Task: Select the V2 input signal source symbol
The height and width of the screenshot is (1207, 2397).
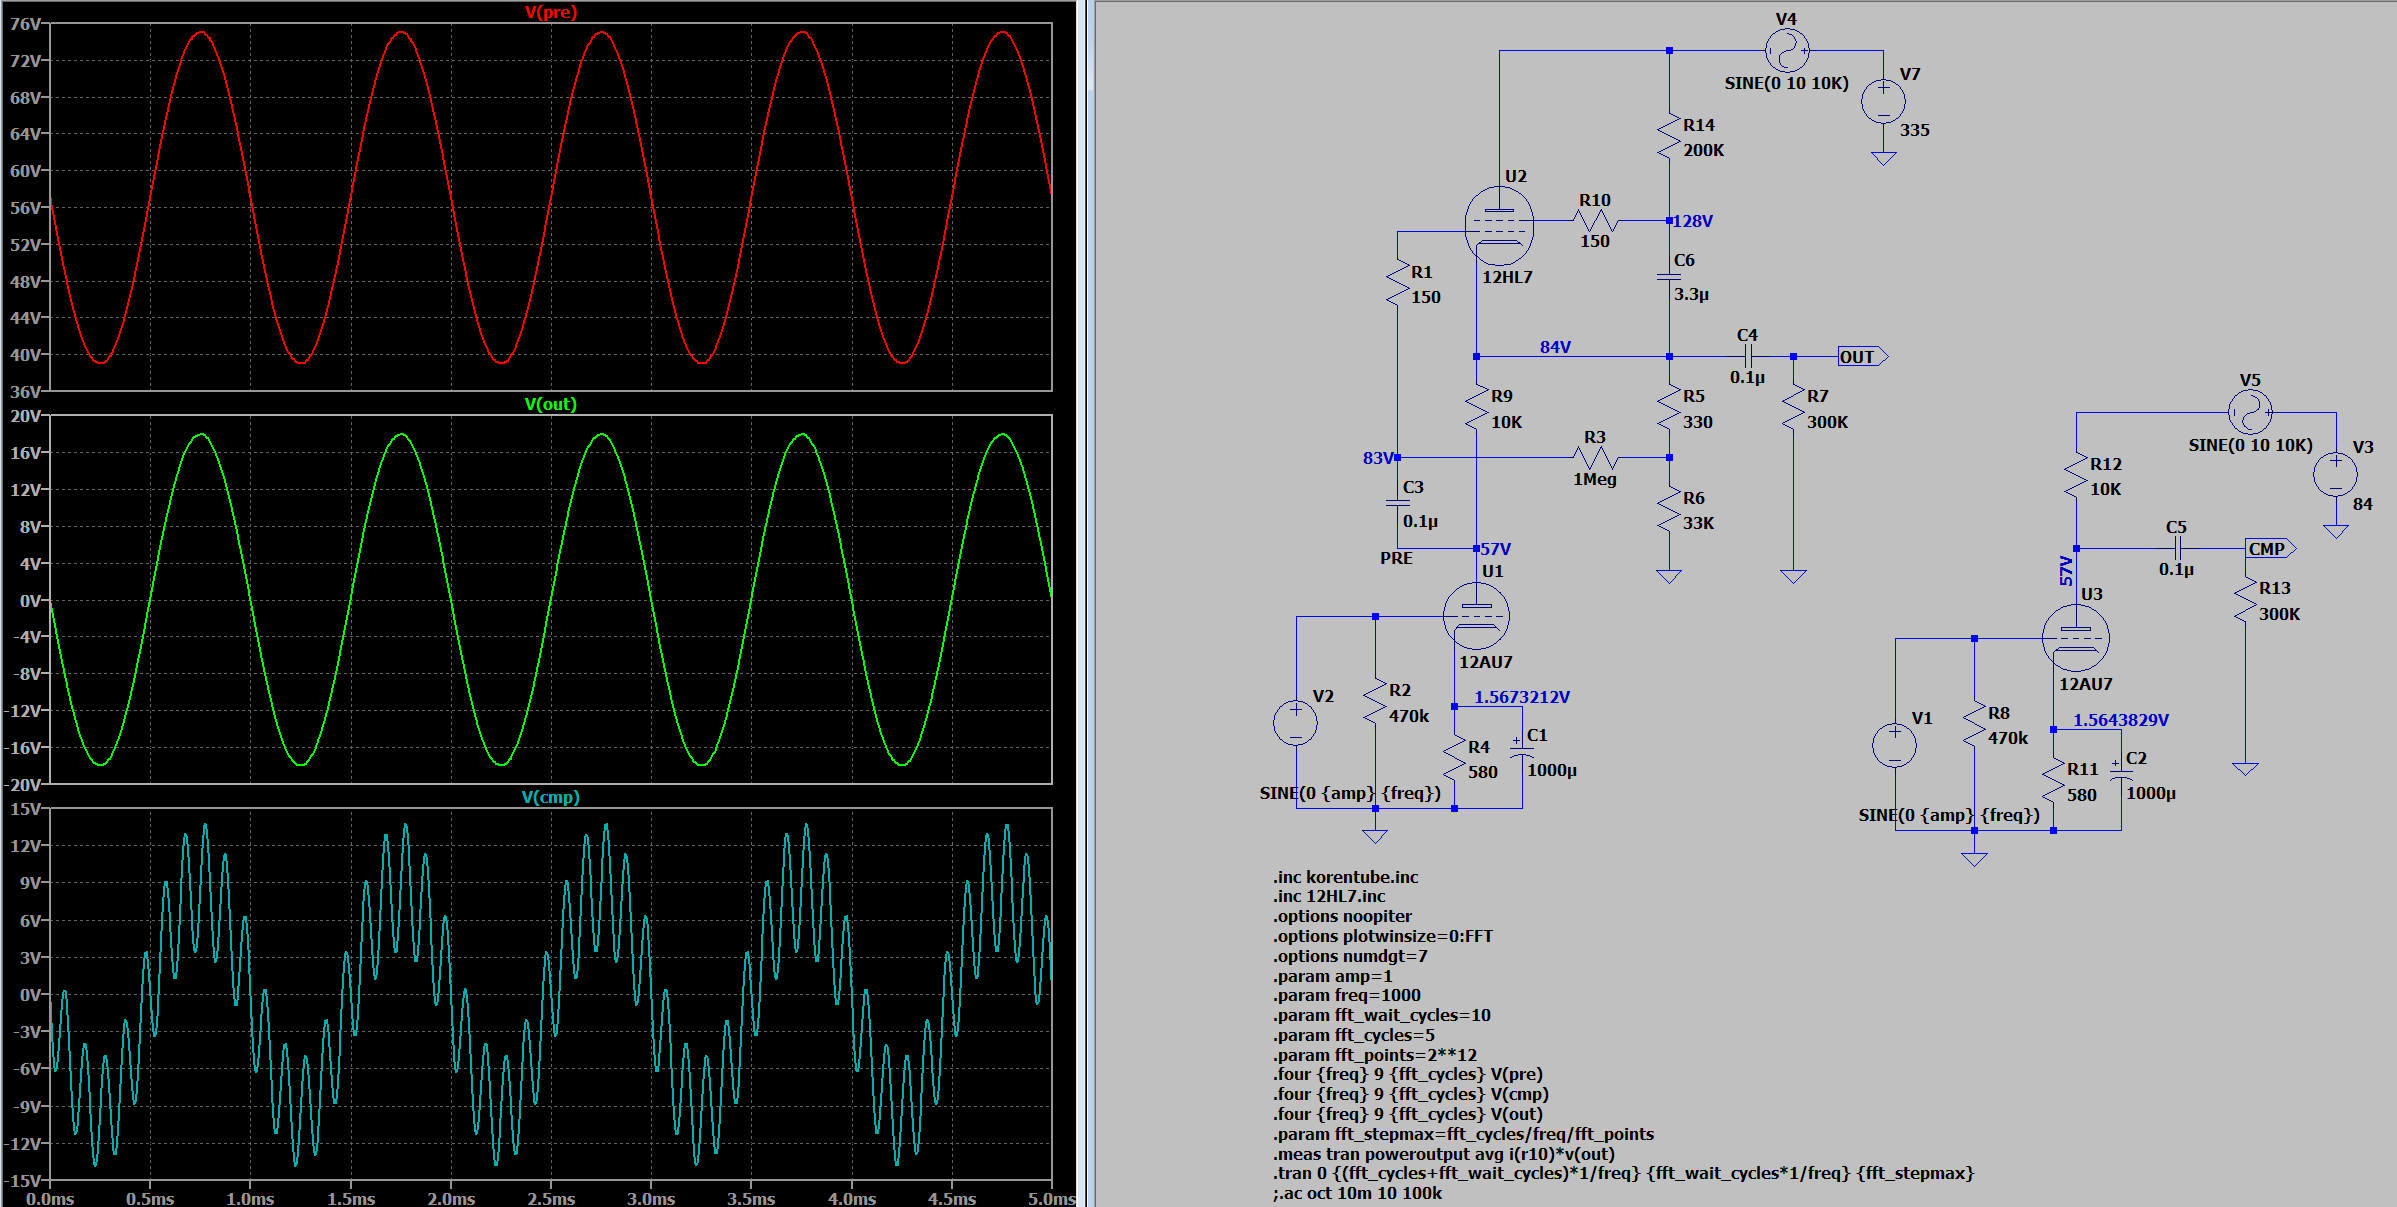Action: tap(1295, 722)
